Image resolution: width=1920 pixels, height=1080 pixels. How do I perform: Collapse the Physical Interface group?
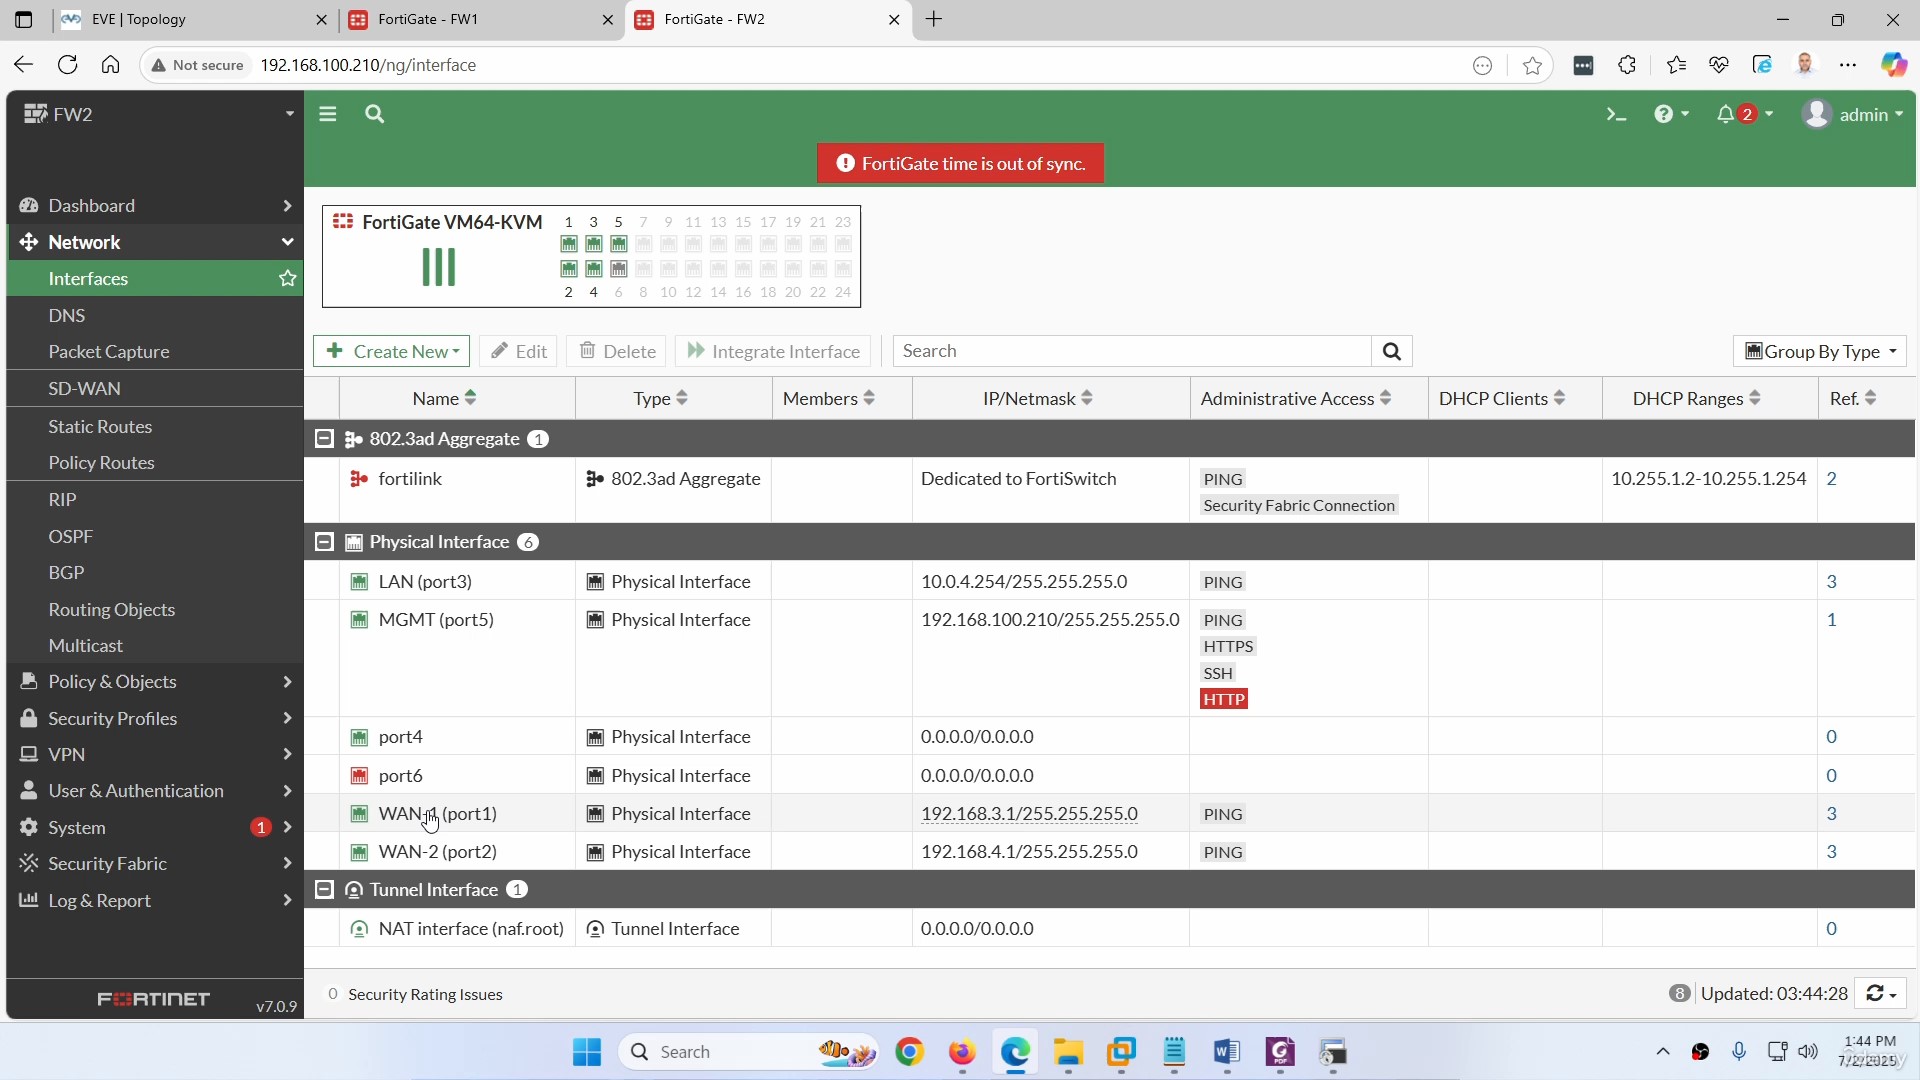324,542
